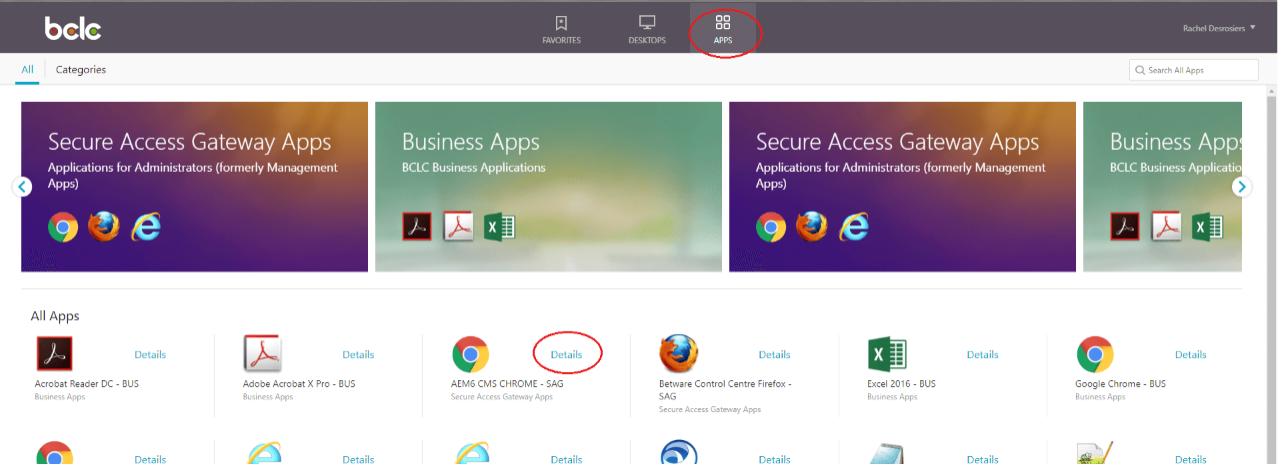Launch Excel 2016 - BUS icon
The height and width of the screenshot is (464, 1280).
click(x=887, y=354)
